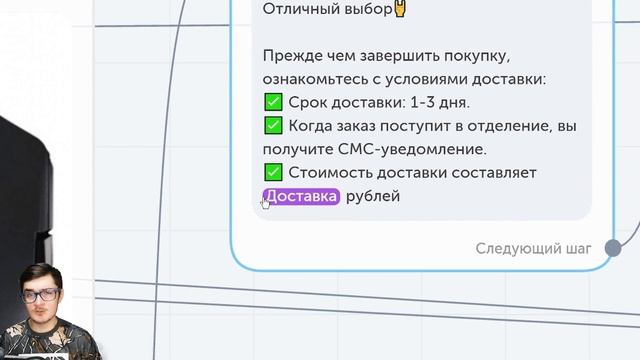Screen dimensions: 640x360
Task: Click the text 'Стоимость доставки составляет'
Action: 412,173
